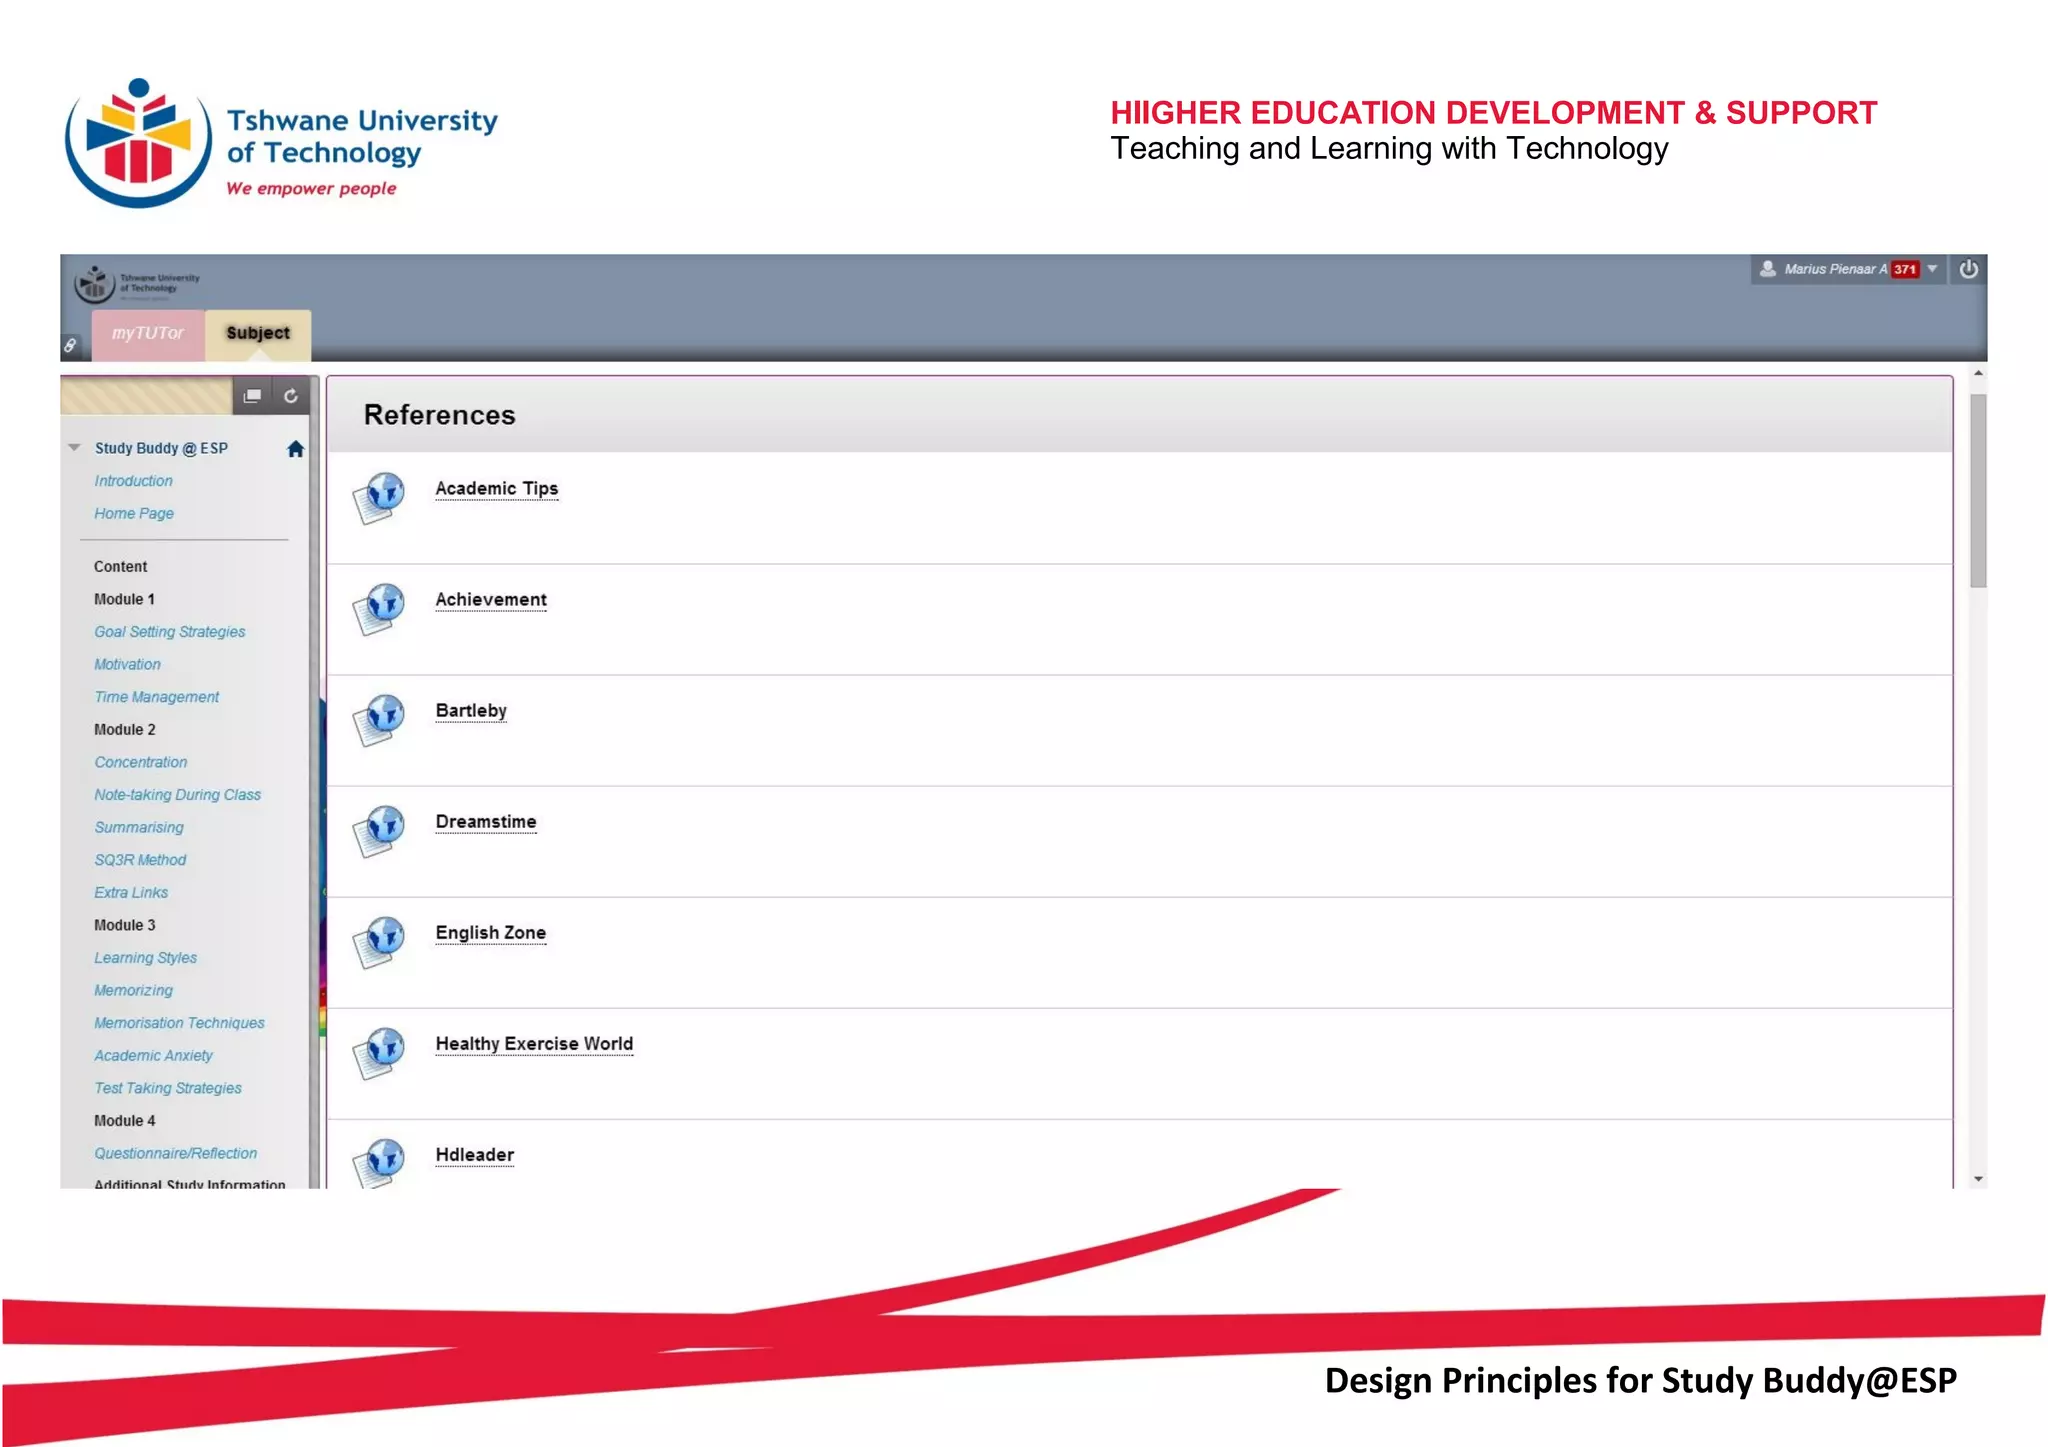Click the small link icon left of myTUTor

(70, 346)
